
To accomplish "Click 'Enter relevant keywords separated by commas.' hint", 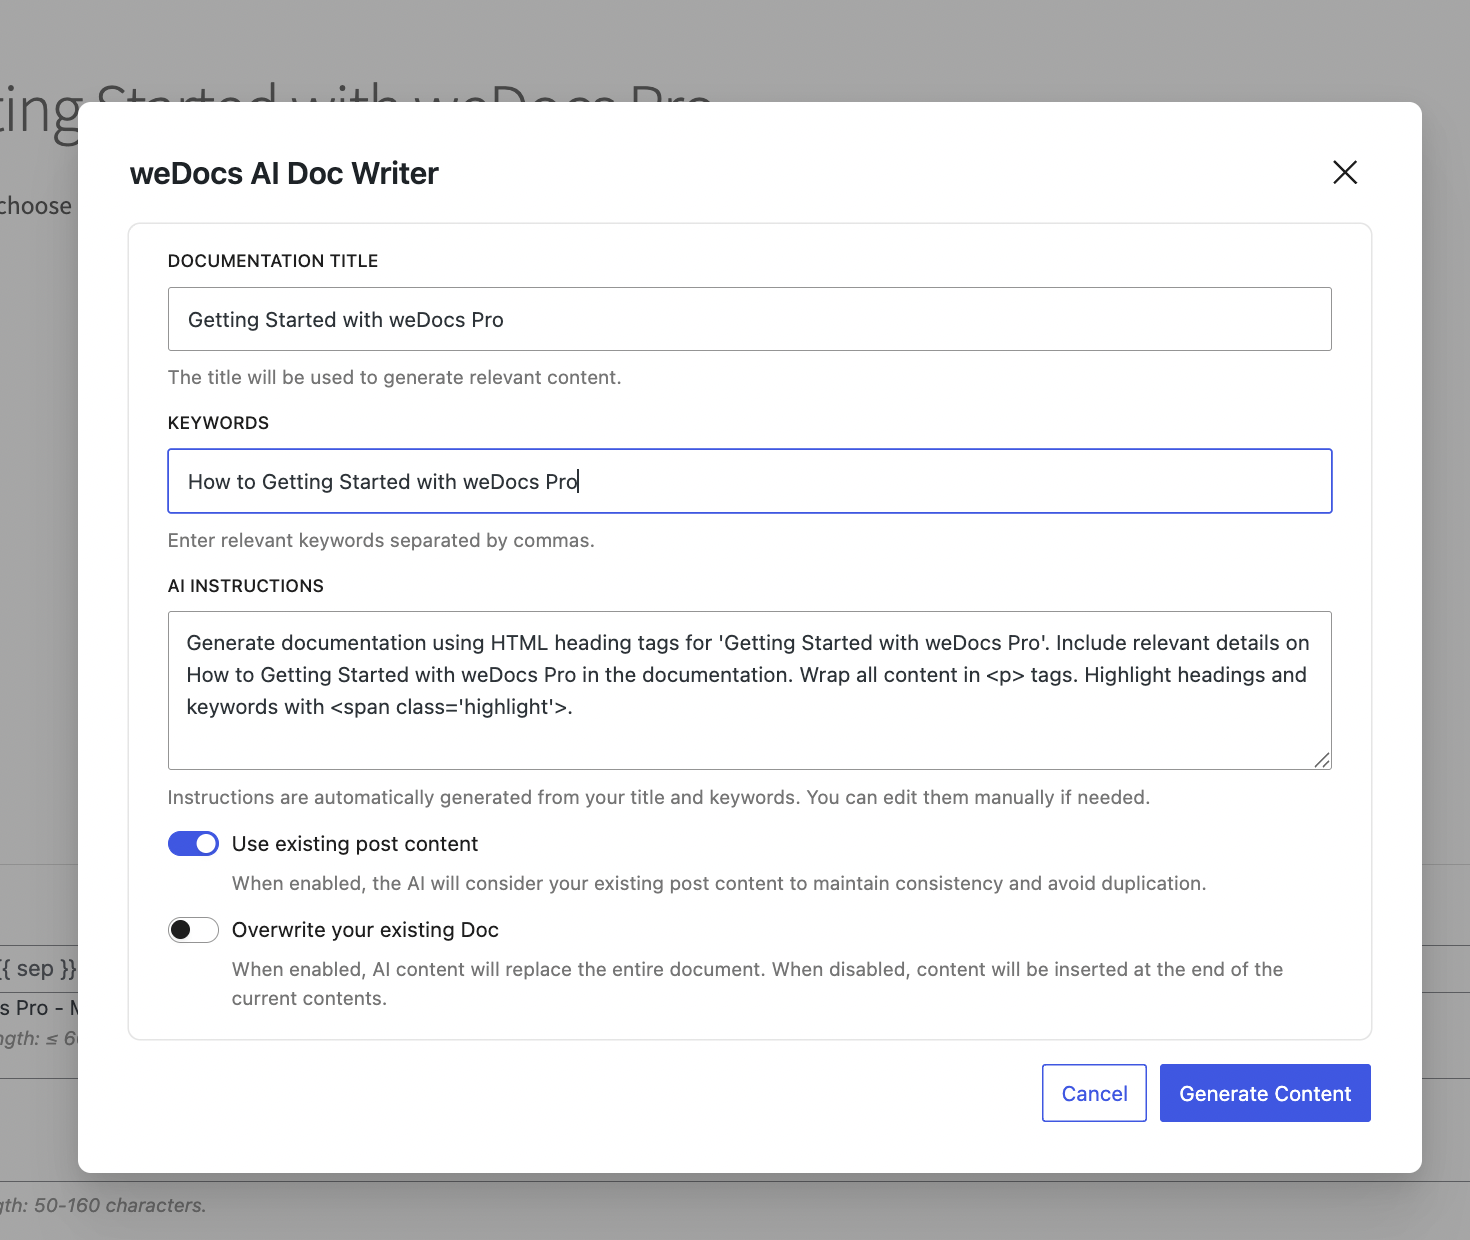I will 381,540.
